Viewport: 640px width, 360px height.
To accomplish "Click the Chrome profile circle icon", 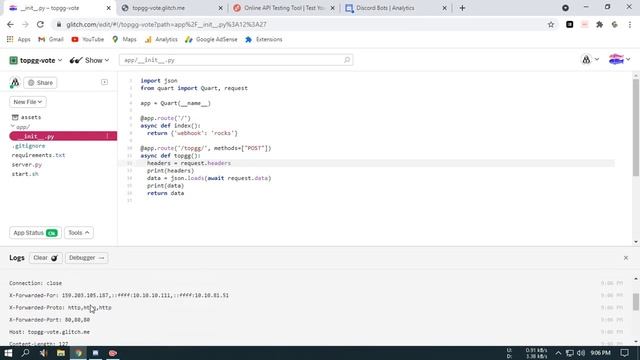I will click(565, 8).
